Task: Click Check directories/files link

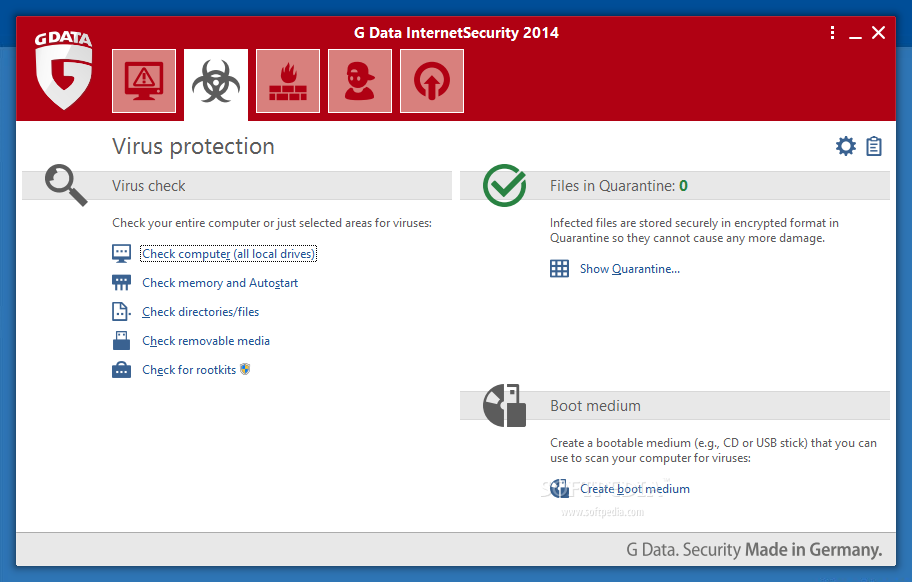Action: (201, 312)
